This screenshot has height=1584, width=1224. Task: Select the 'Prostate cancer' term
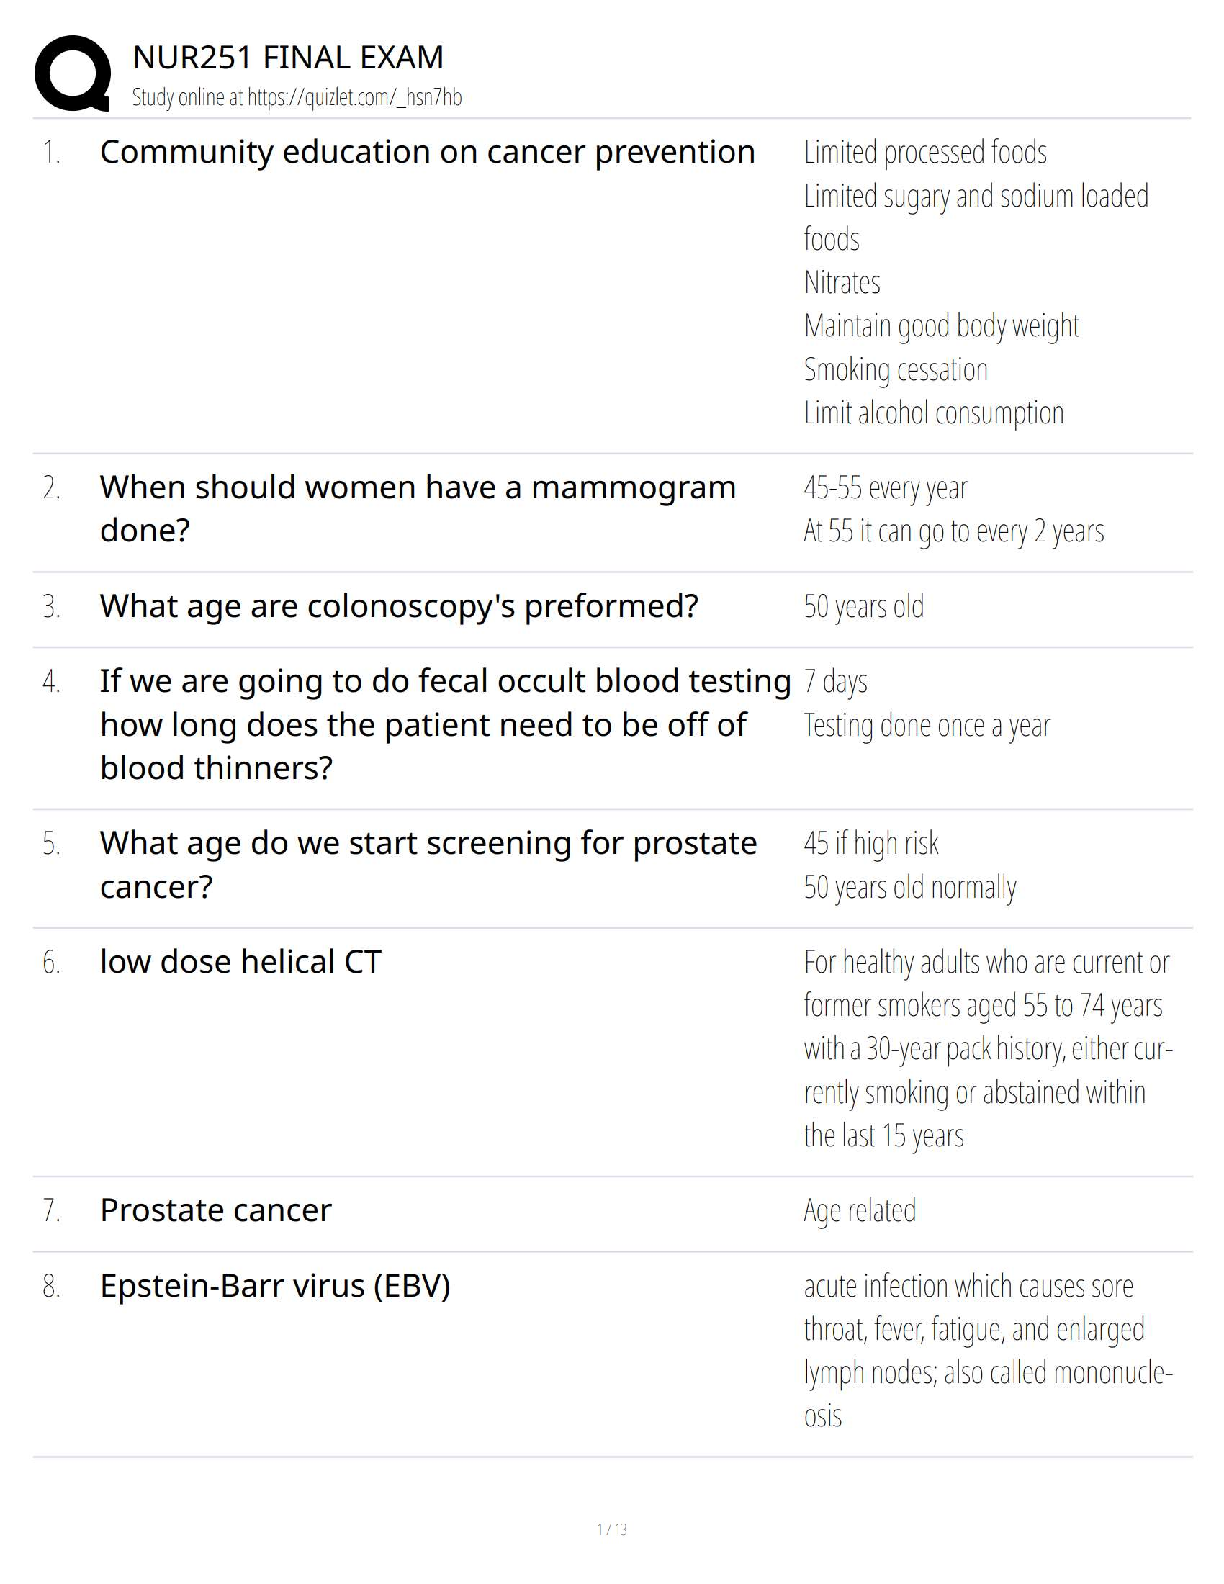(216, 1210)
